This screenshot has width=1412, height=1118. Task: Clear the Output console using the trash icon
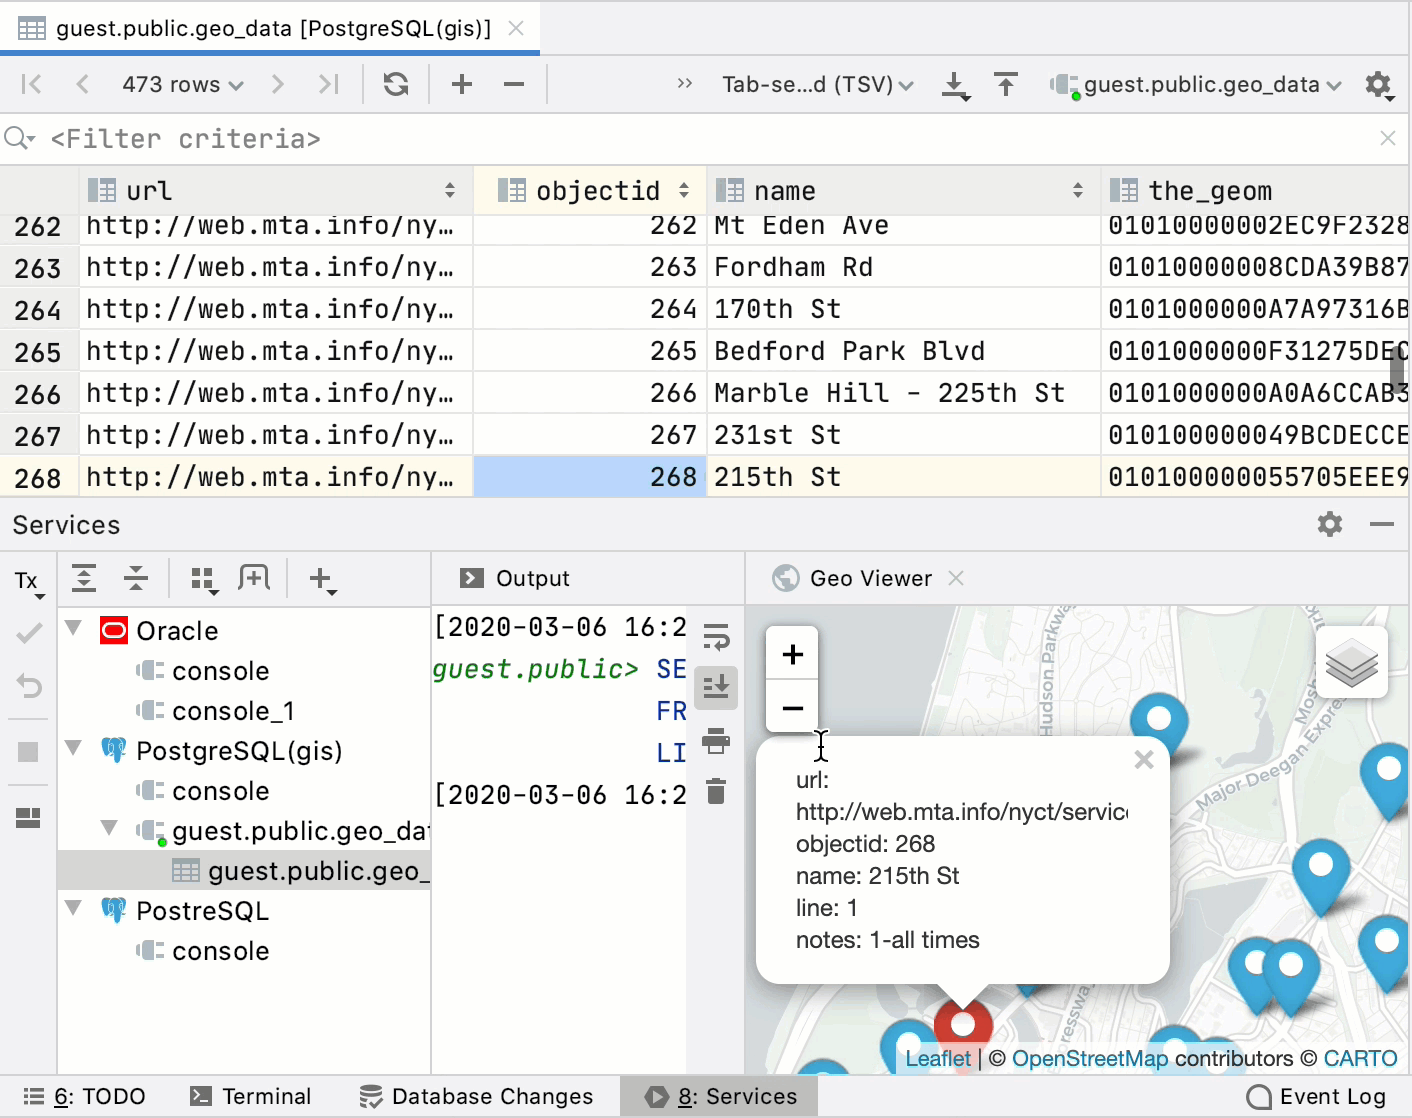pos(716,792)
